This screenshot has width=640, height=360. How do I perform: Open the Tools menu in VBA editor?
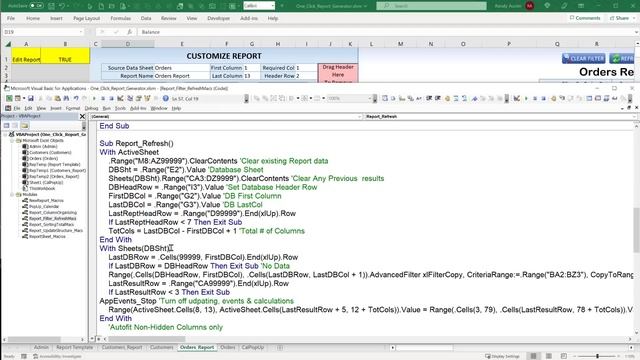120,108
